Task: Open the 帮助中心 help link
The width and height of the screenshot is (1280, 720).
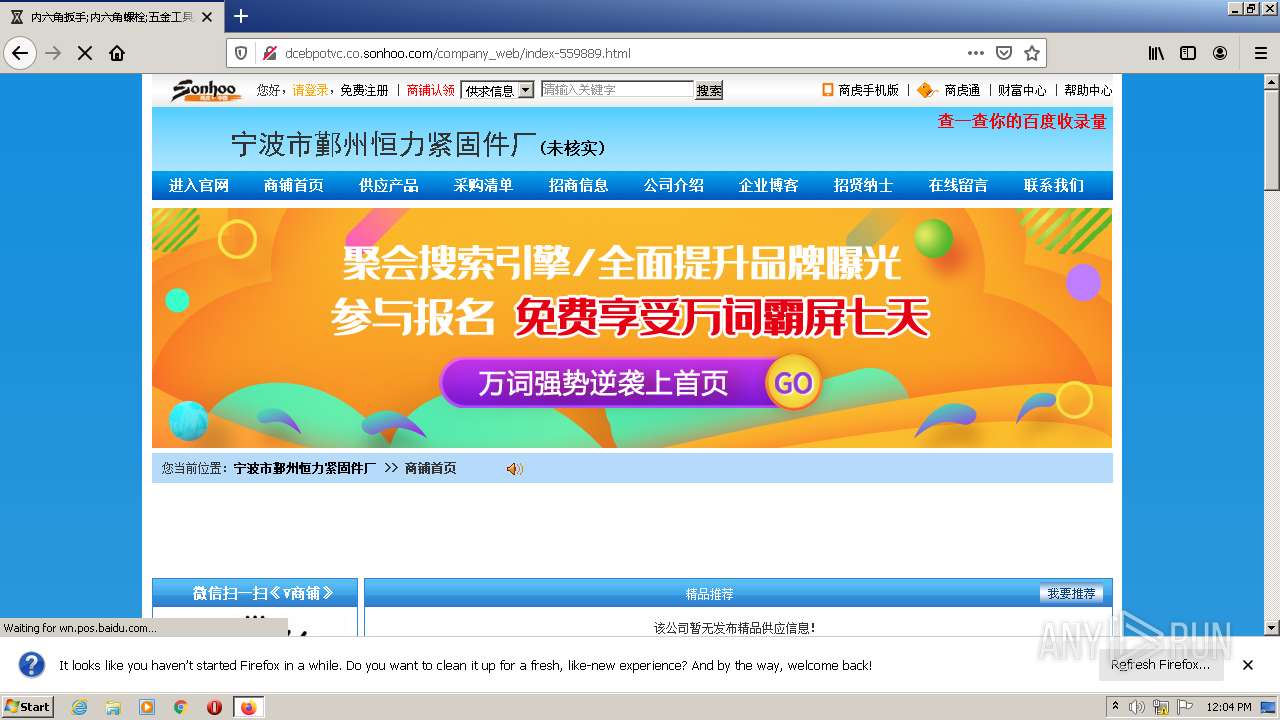Action: (1088, 90)
